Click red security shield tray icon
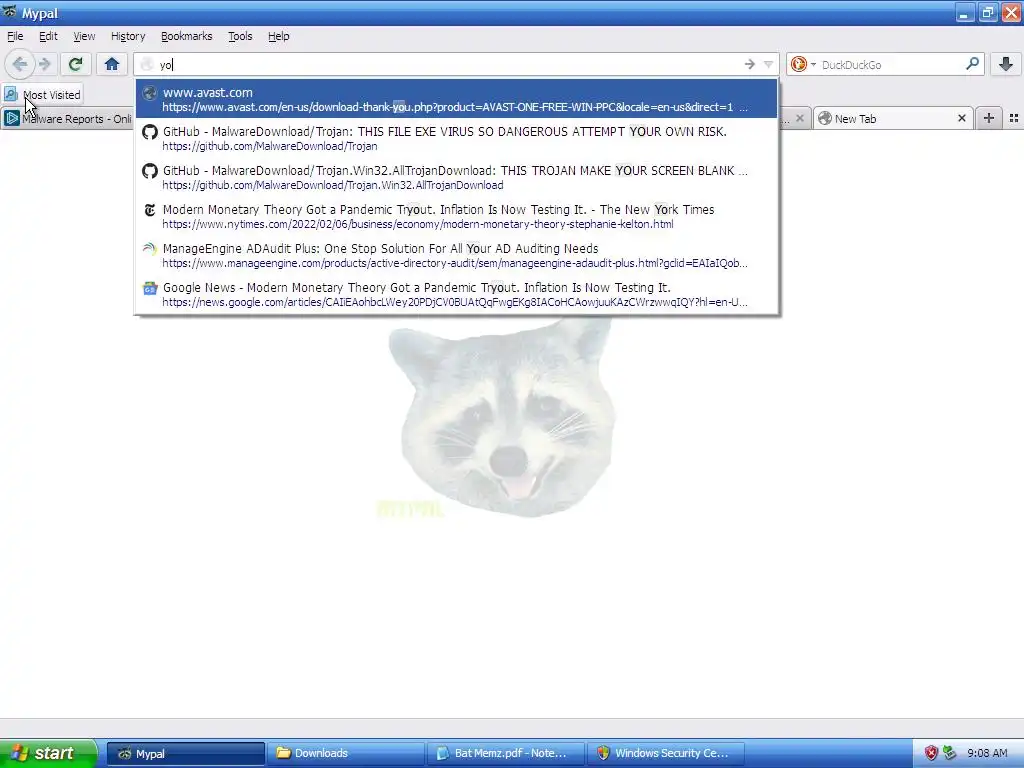Viewport: 1024px width, 768px height. (931, 753)
